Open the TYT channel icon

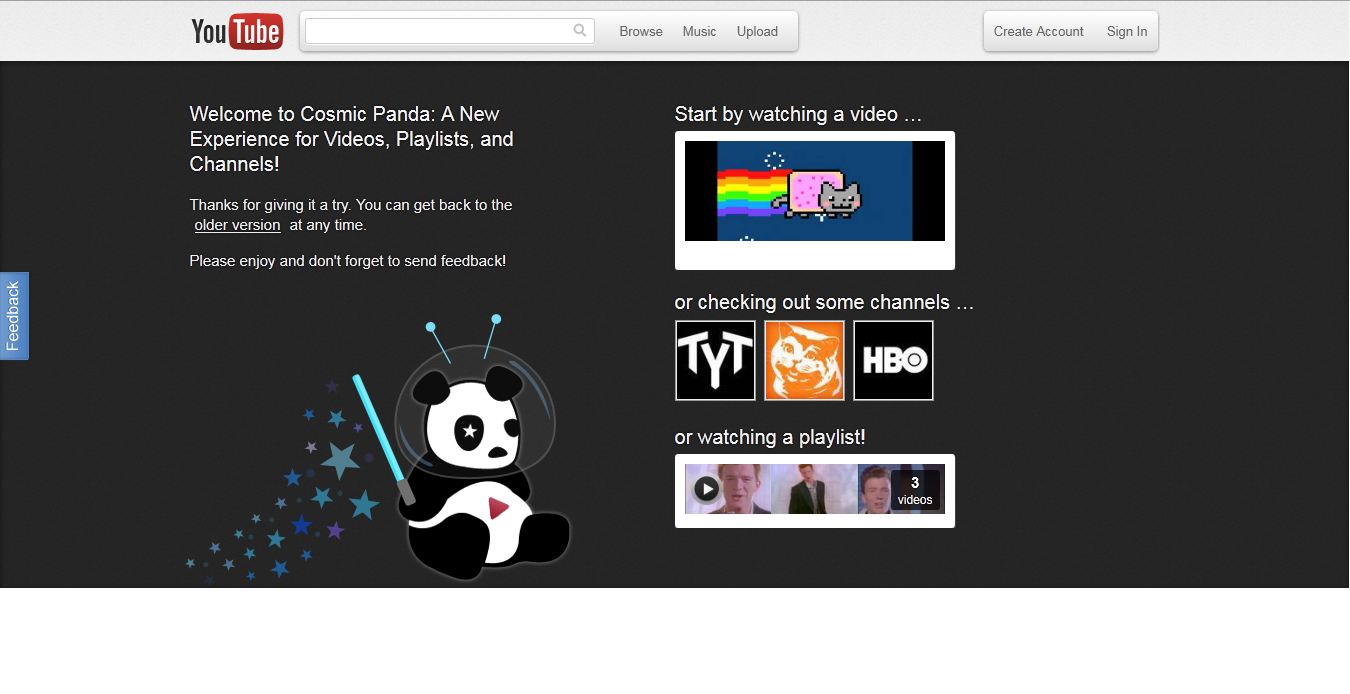715,360
